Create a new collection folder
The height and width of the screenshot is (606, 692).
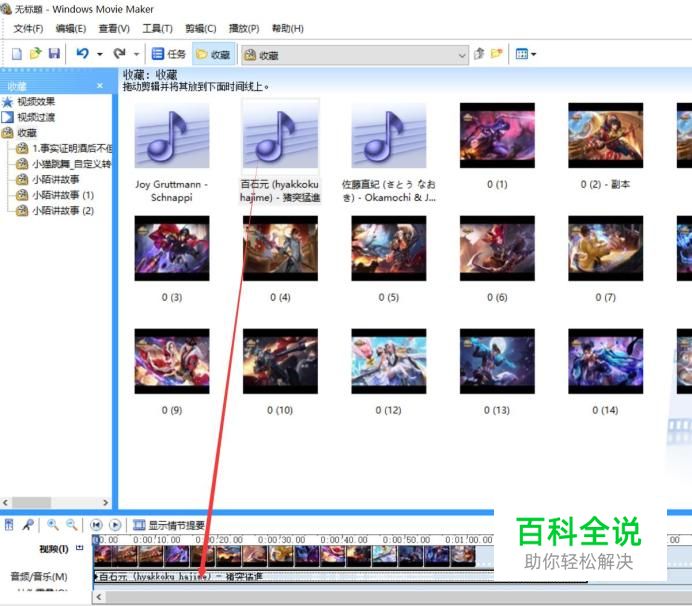(x=496, y=54)
